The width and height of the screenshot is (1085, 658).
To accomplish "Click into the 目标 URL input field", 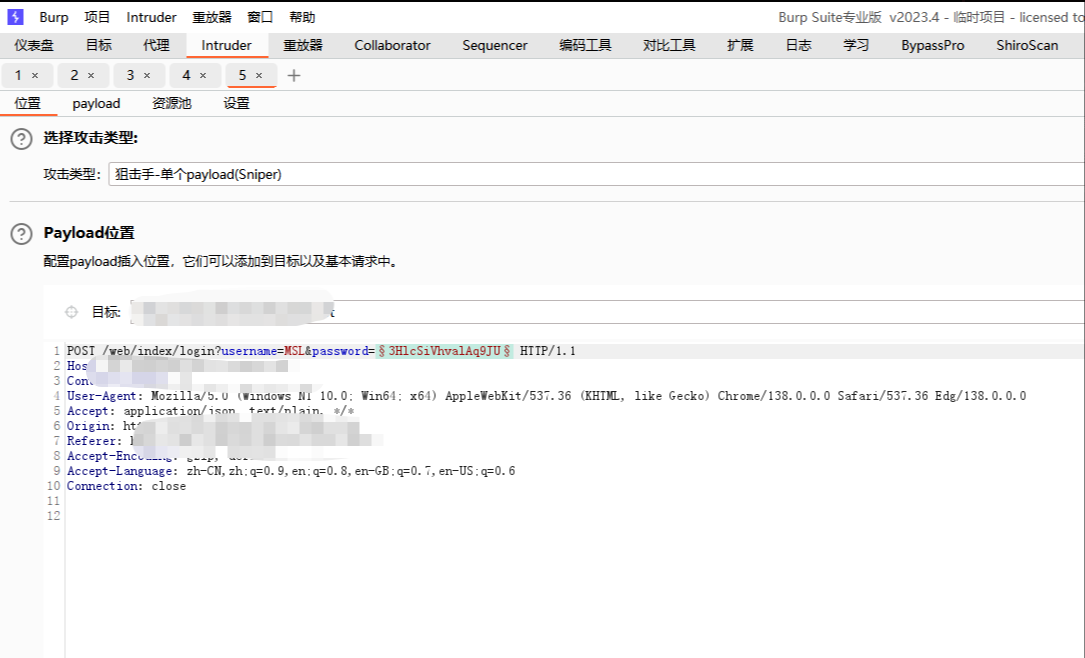I will (608, 312).
